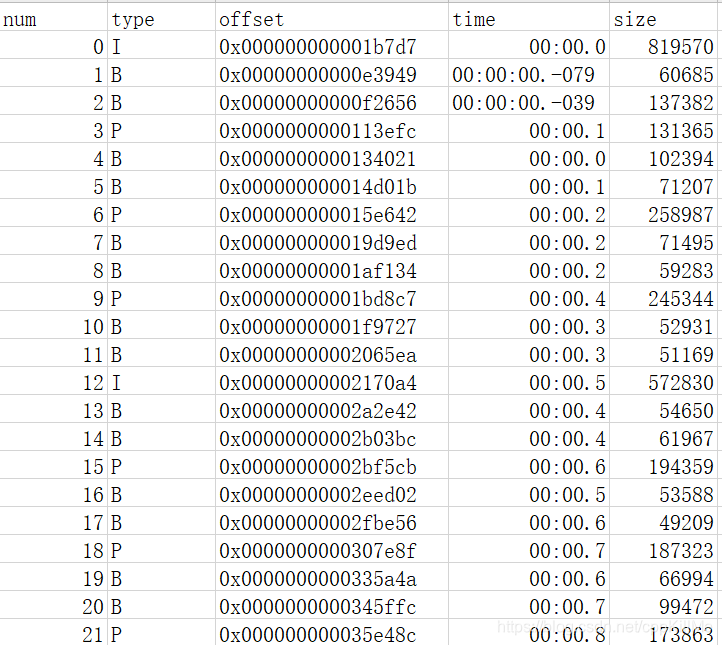Screen dimensions: 722x645
Task: Select offset cell 0x00000000002eed02
Action: coord(332,495)
